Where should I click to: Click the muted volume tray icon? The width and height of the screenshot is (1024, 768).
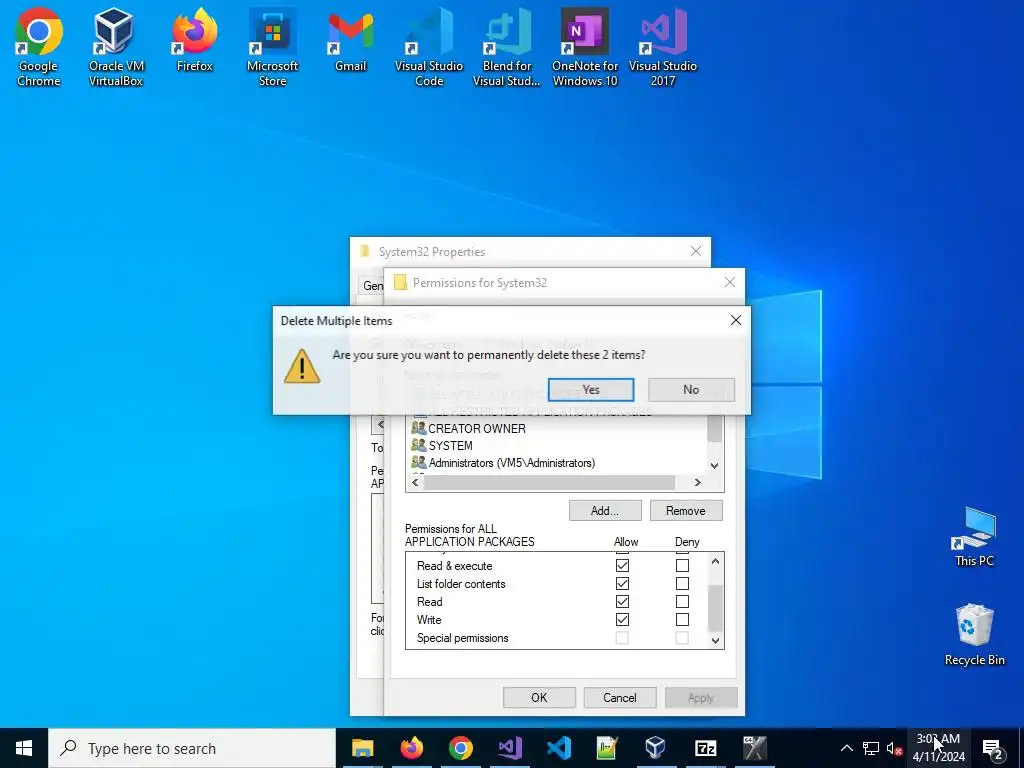pos(894,748)
